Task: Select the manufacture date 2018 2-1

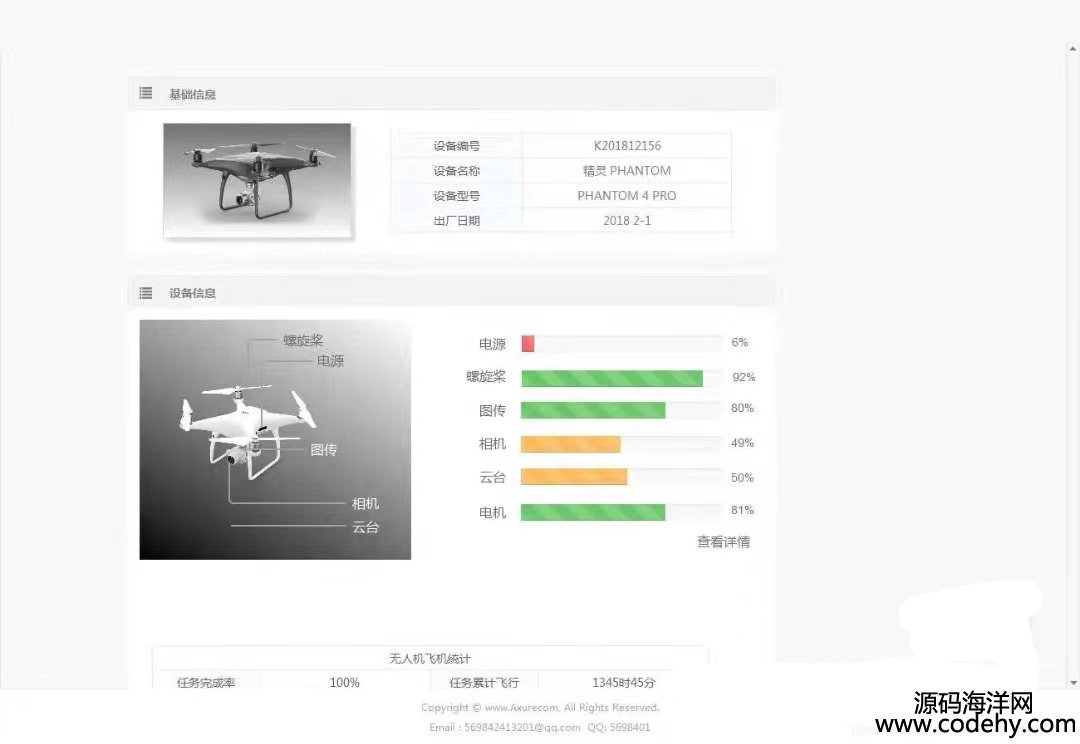Action: pos(627,220)
